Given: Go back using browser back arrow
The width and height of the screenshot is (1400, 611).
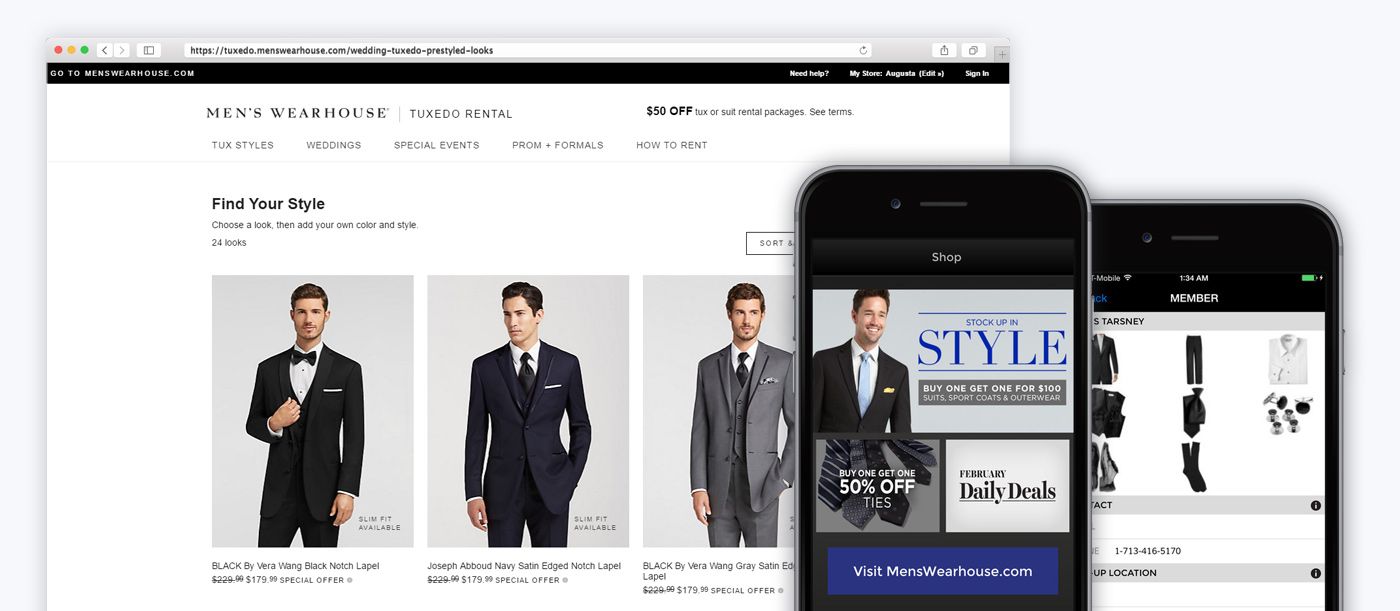Looking at the screenshot, I should (x=105, y=50).
